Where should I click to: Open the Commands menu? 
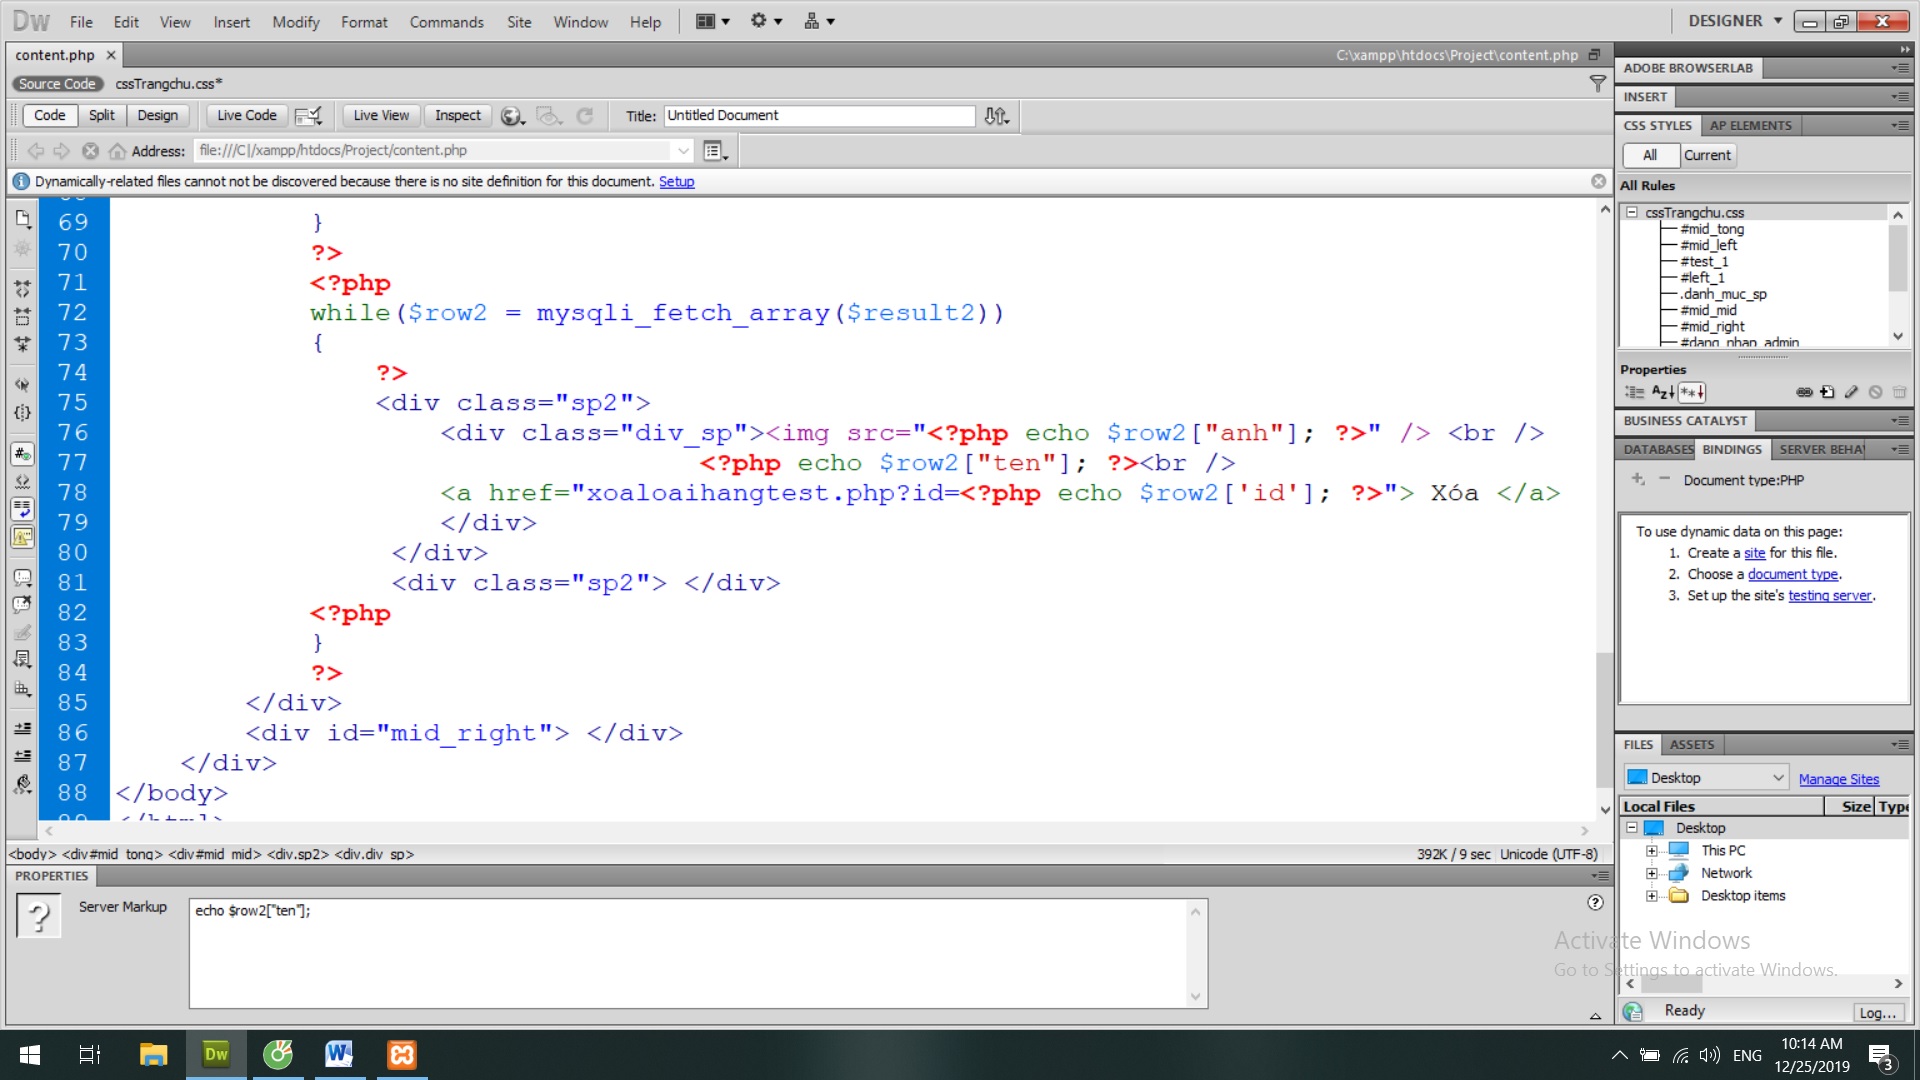[x=446, y=22]
